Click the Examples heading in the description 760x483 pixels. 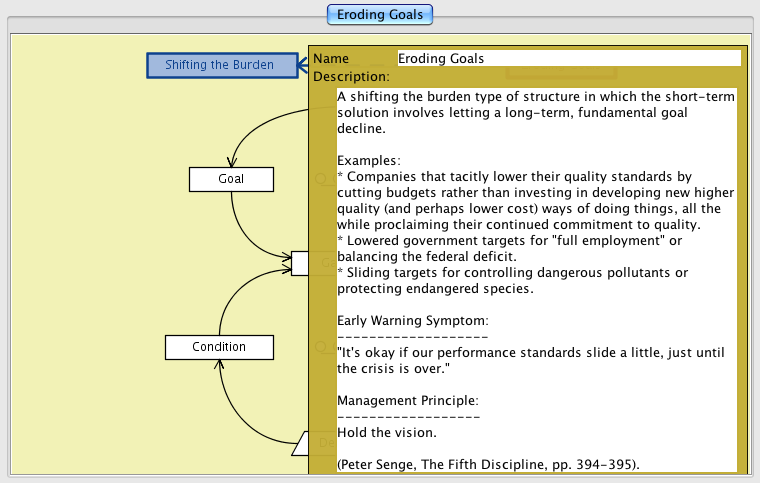coord(368,160)
